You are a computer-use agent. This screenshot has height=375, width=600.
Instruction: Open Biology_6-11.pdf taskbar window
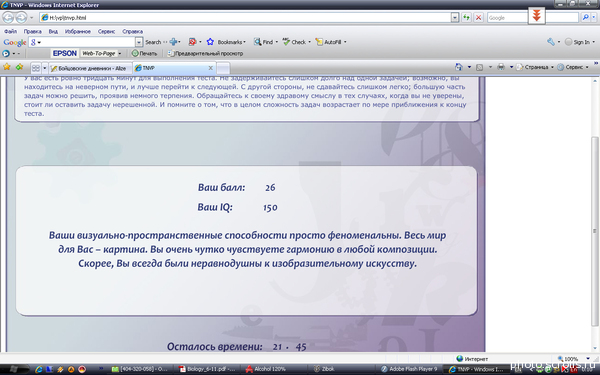208,369
